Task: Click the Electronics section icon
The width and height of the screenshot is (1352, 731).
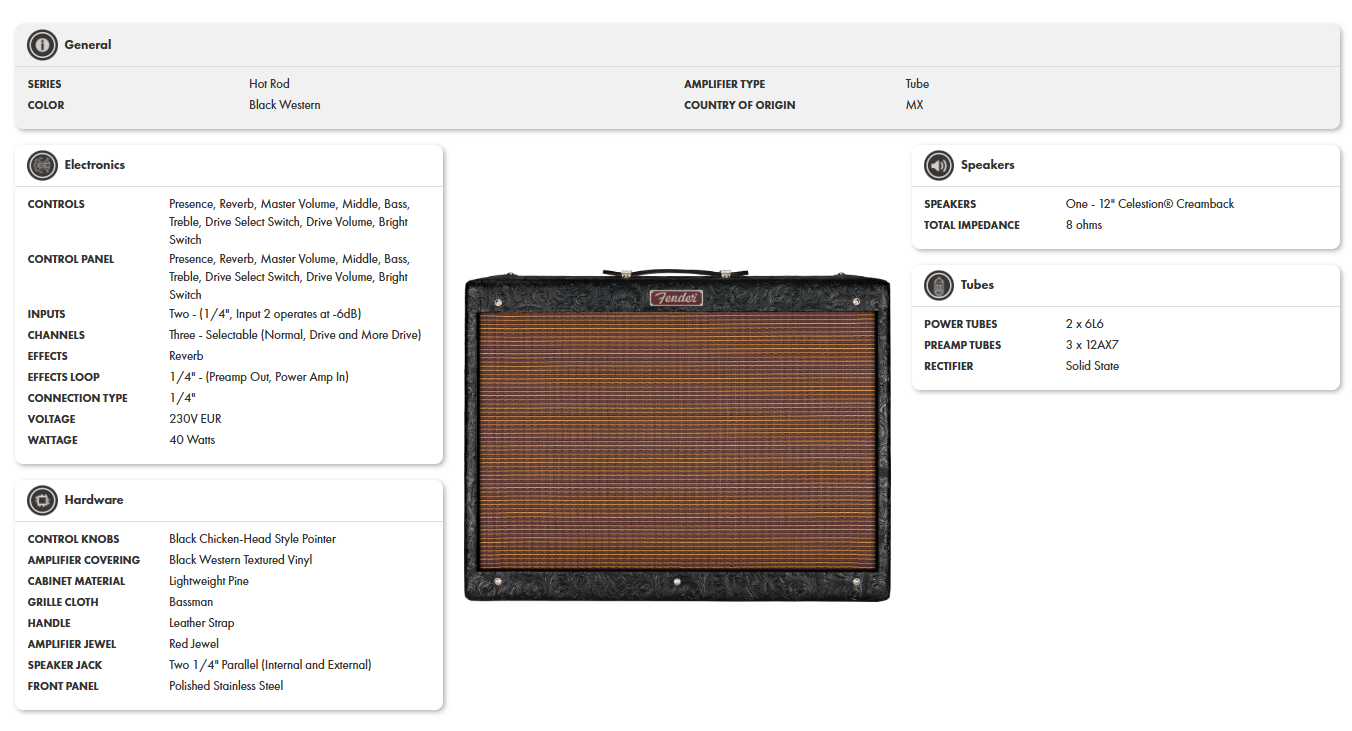Action: 42,165
